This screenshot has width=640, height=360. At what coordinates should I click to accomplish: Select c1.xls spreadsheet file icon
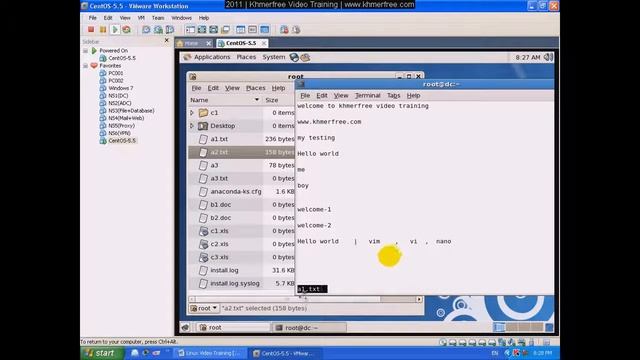(203, 231)
